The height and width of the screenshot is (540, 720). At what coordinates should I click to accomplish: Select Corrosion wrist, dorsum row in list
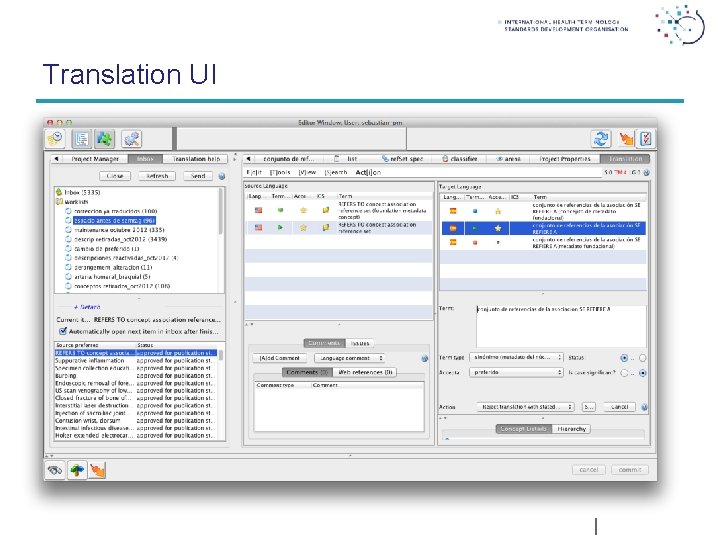(135, 421)
